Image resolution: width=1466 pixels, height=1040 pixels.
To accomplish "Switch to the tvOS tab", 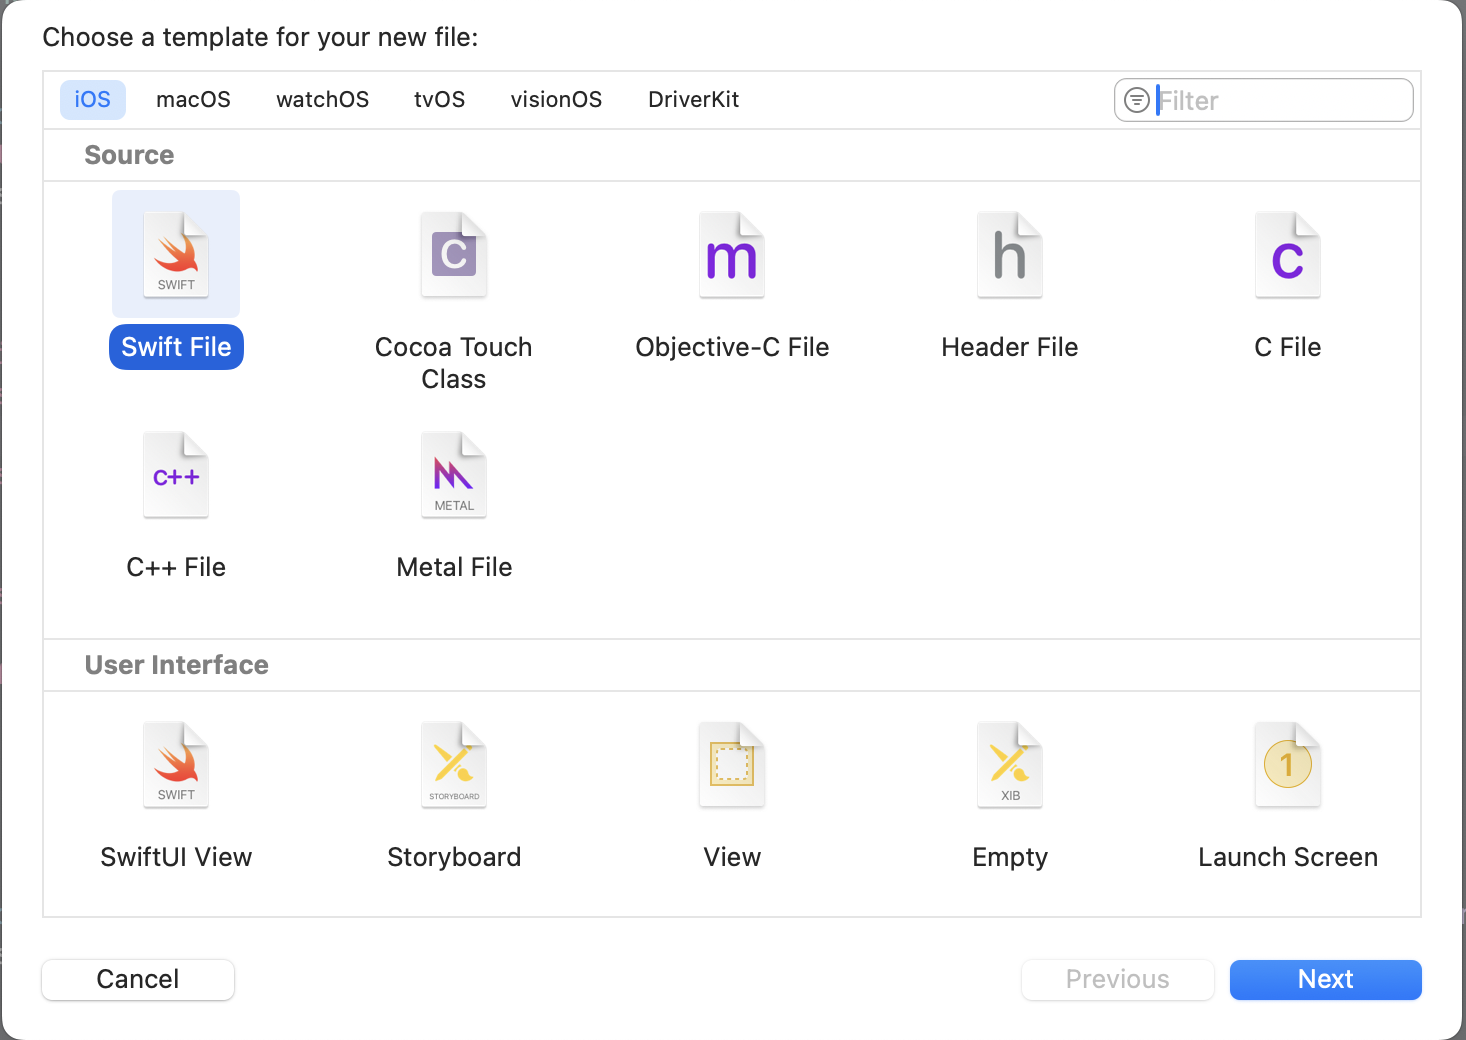I will 439,100.
